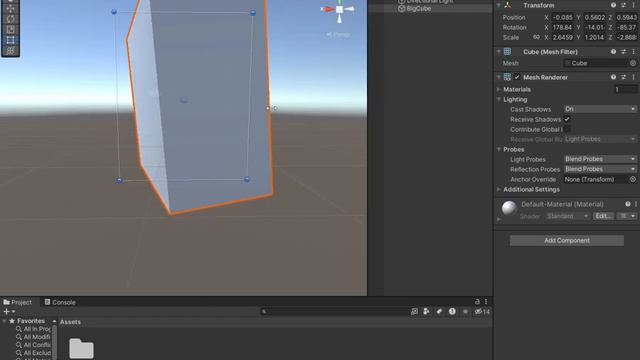640x360 pixels.
Task: Enable Contribute Global Illumination checkbox
Action: coord(567,129)
